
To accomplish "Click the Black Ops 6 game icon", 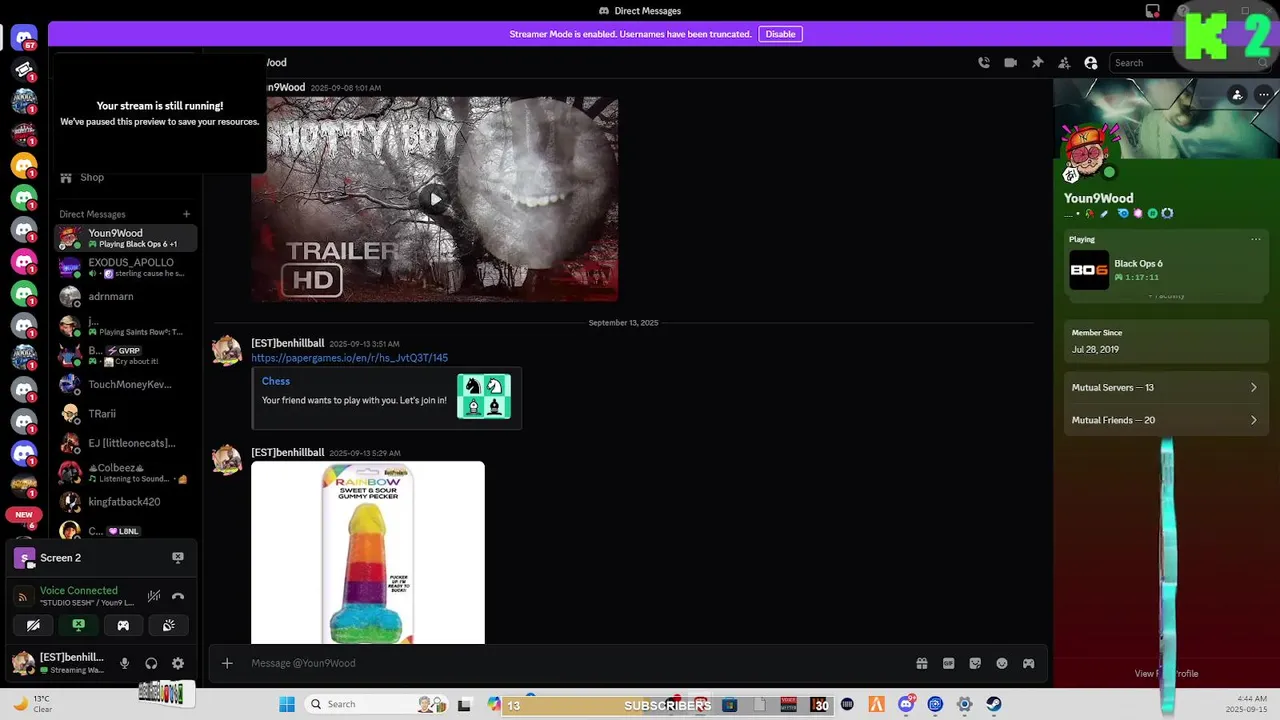I will tap(1088, 270).
